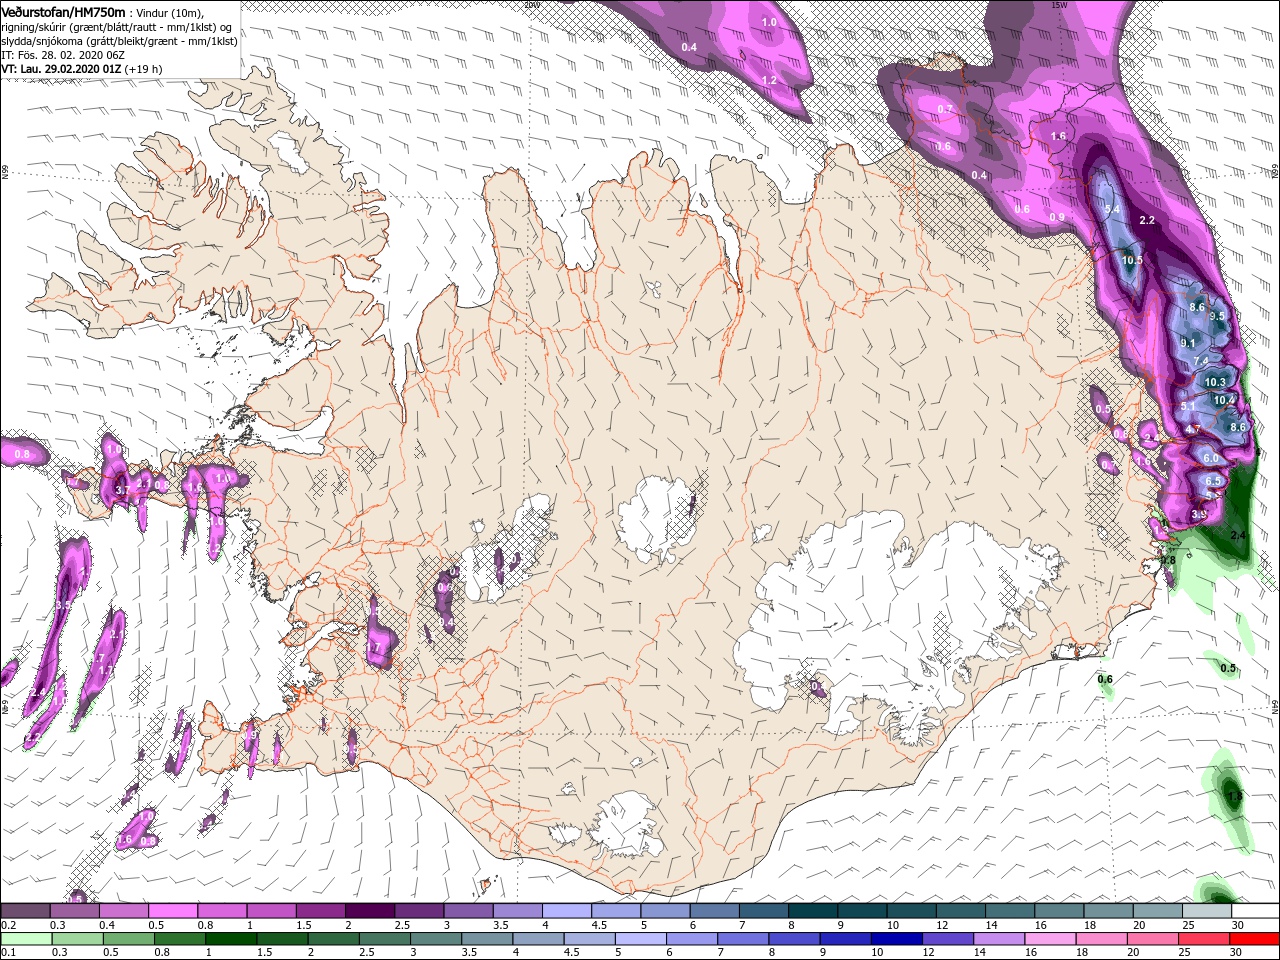Click the 0.2 label on top legend row
The width and height of the screenshot is (1280, 960).
pos(9,926)
